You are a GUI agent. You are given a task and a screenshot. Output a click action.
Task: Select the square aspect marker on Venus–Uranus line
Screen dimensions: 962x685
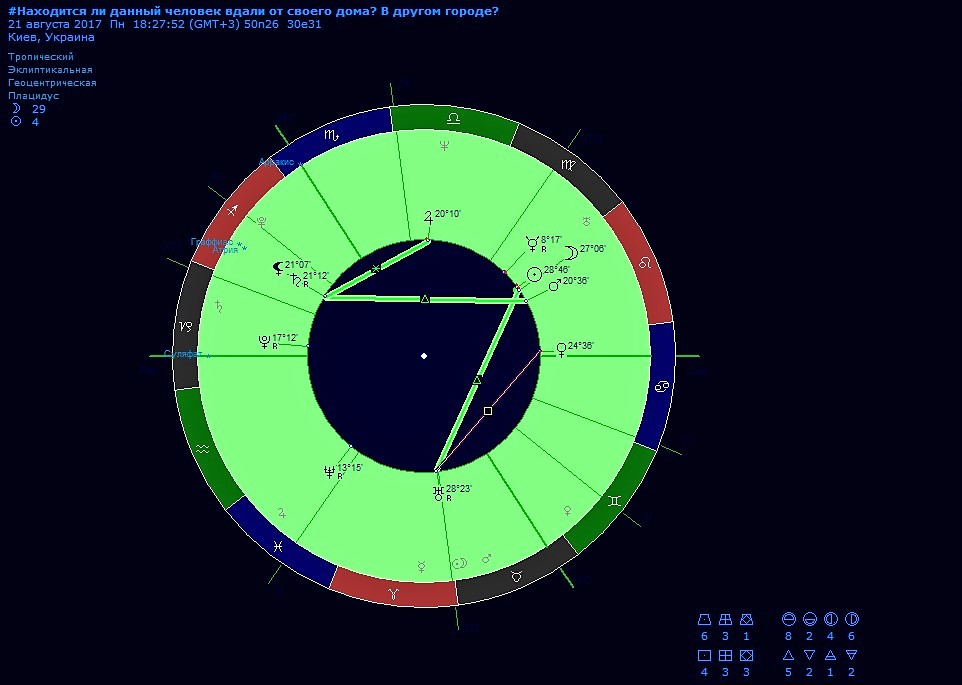point(488,411)
